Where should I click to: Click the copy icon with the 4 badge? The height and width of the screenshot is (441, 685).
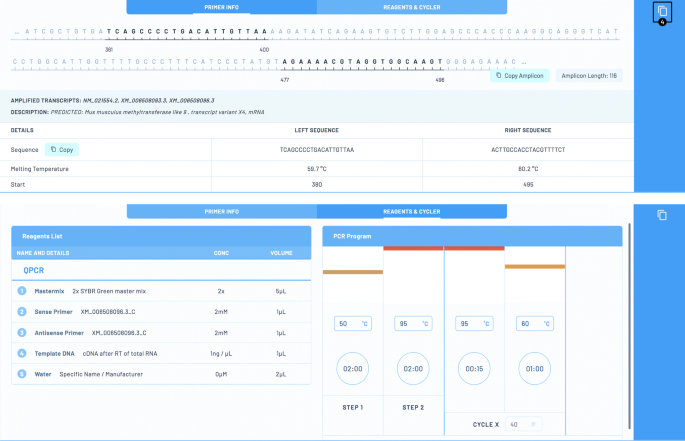pos(660,13)
